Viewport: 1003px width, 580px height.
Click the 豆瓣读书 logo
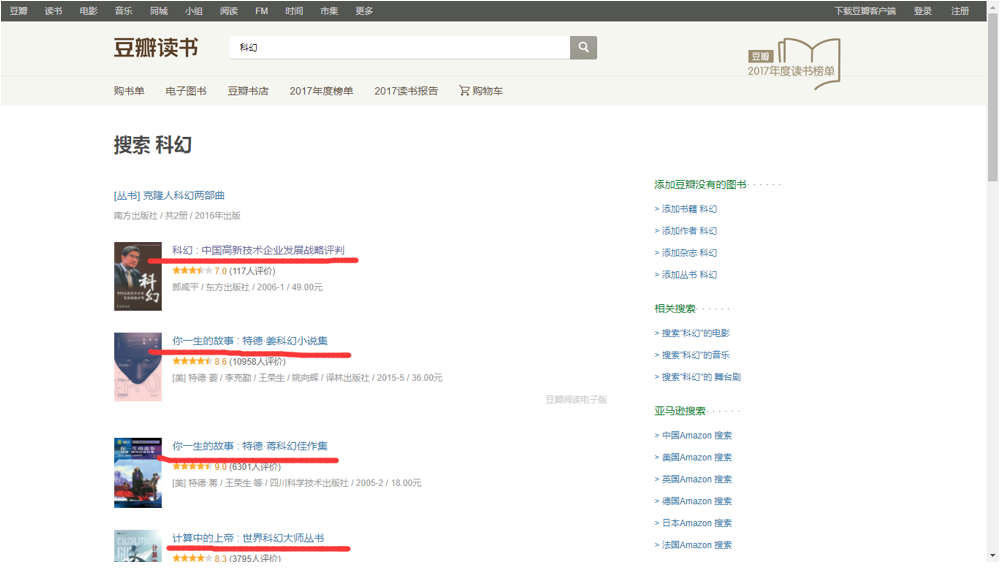pyautogui.click(x=155, y=48)
